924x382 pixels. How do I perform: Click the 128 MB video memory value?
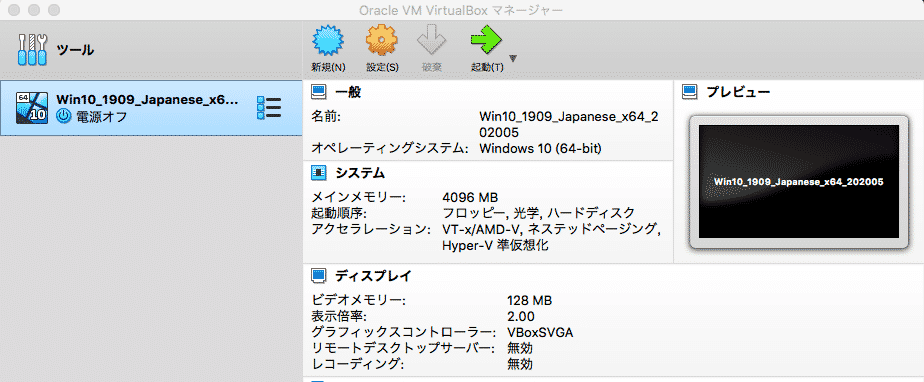point(529,301)
